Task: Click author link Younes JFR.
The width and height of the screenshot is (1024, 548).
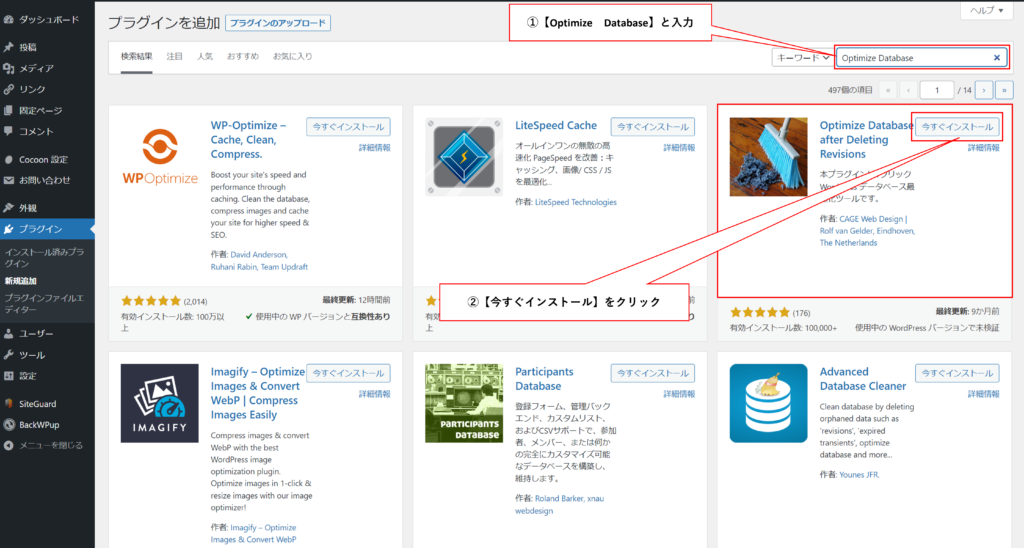Action: [859, 475]
